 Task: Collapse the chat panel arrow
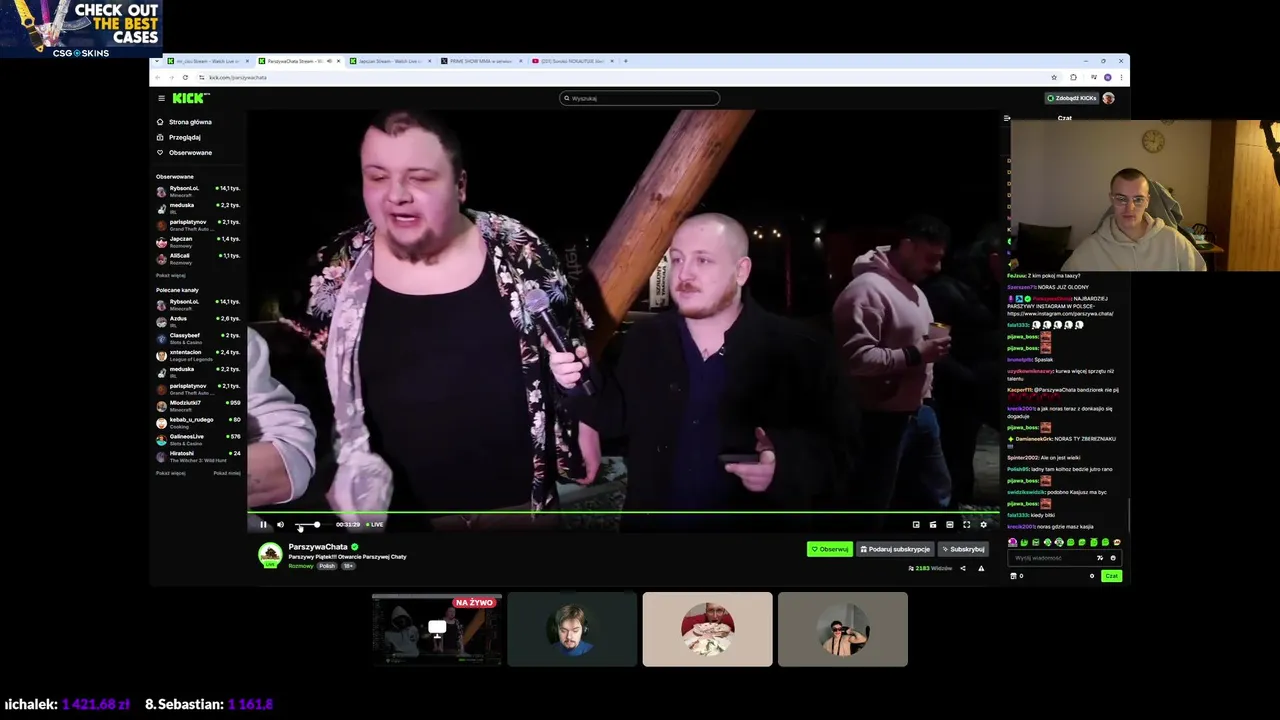tap(1007, 118)
